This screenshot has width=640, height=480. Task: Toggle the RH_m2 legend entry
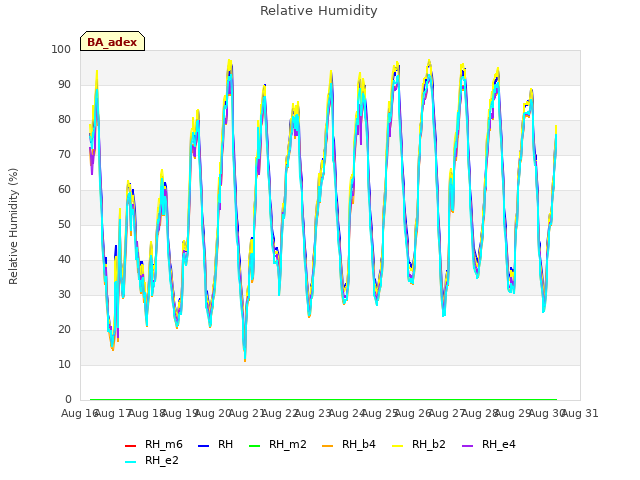point(278,444)
